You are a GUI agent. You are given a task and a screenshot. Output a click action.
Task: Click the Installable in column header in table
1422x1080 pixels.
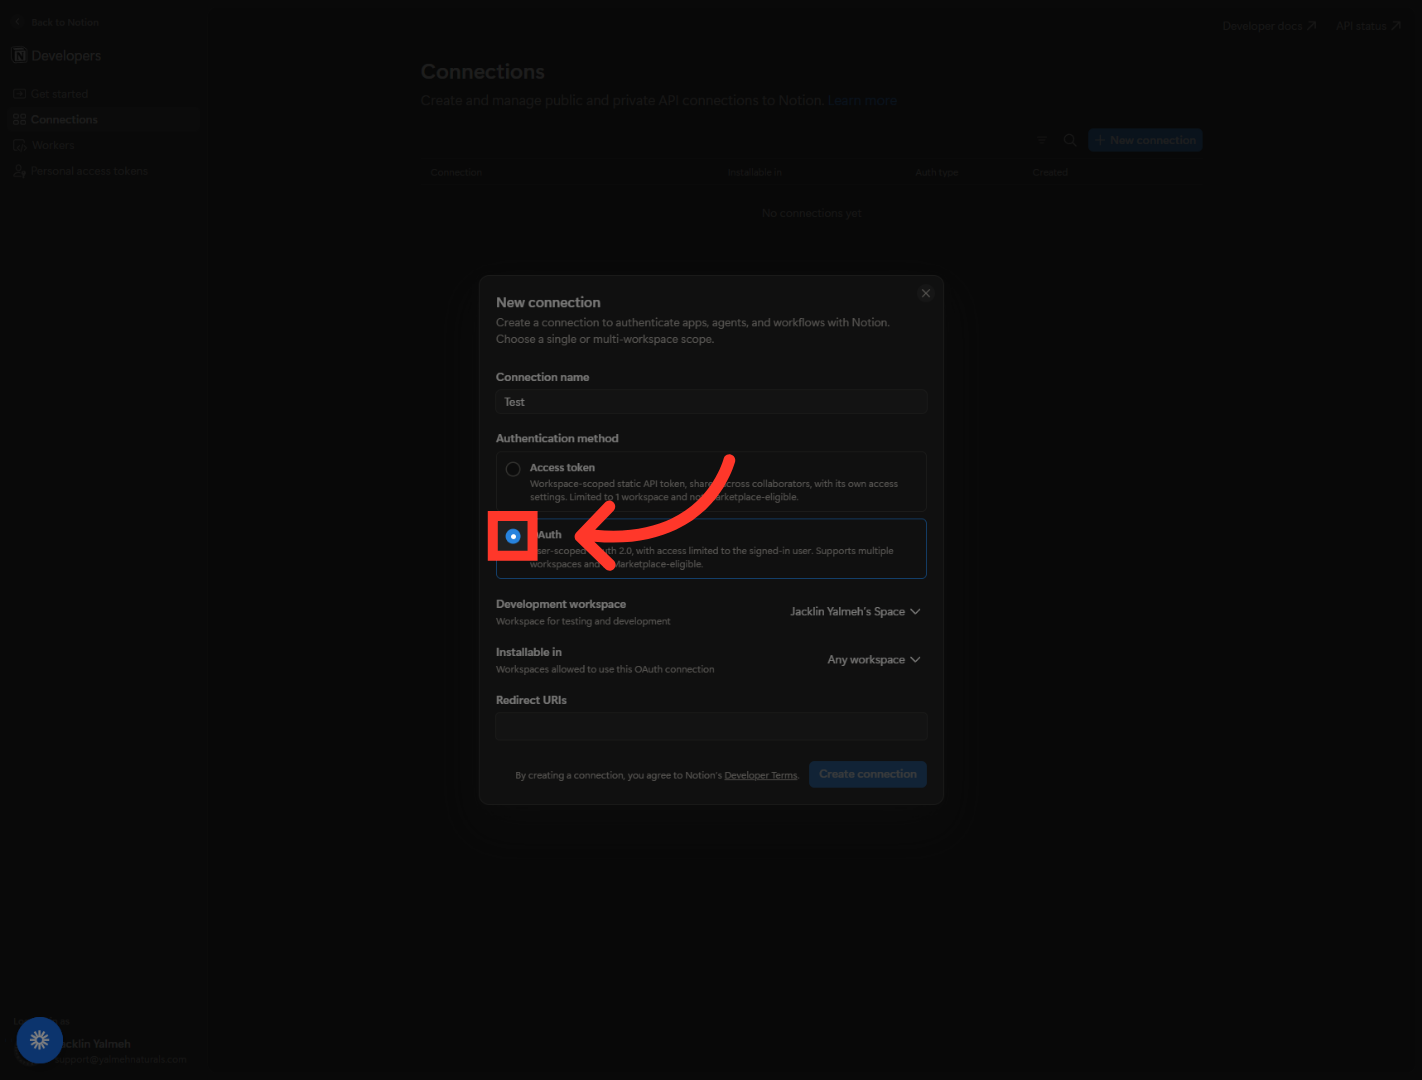(755, 173)
